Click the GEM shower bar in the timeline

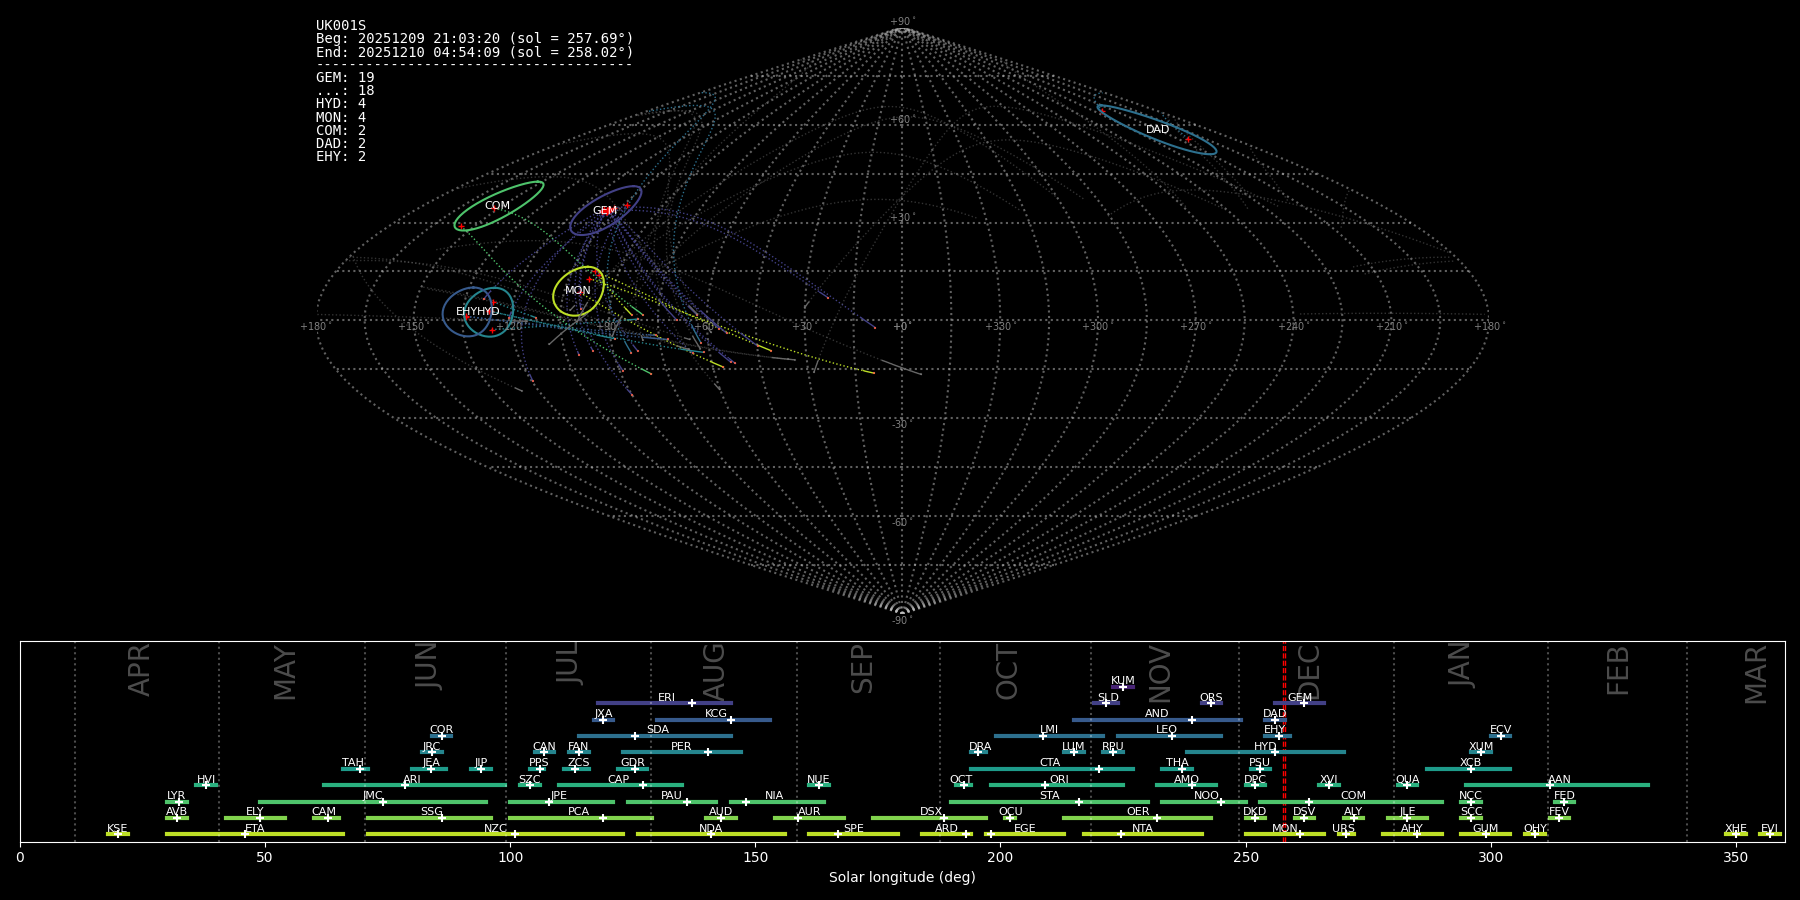pyautogui.click(x=1299, y=703)
